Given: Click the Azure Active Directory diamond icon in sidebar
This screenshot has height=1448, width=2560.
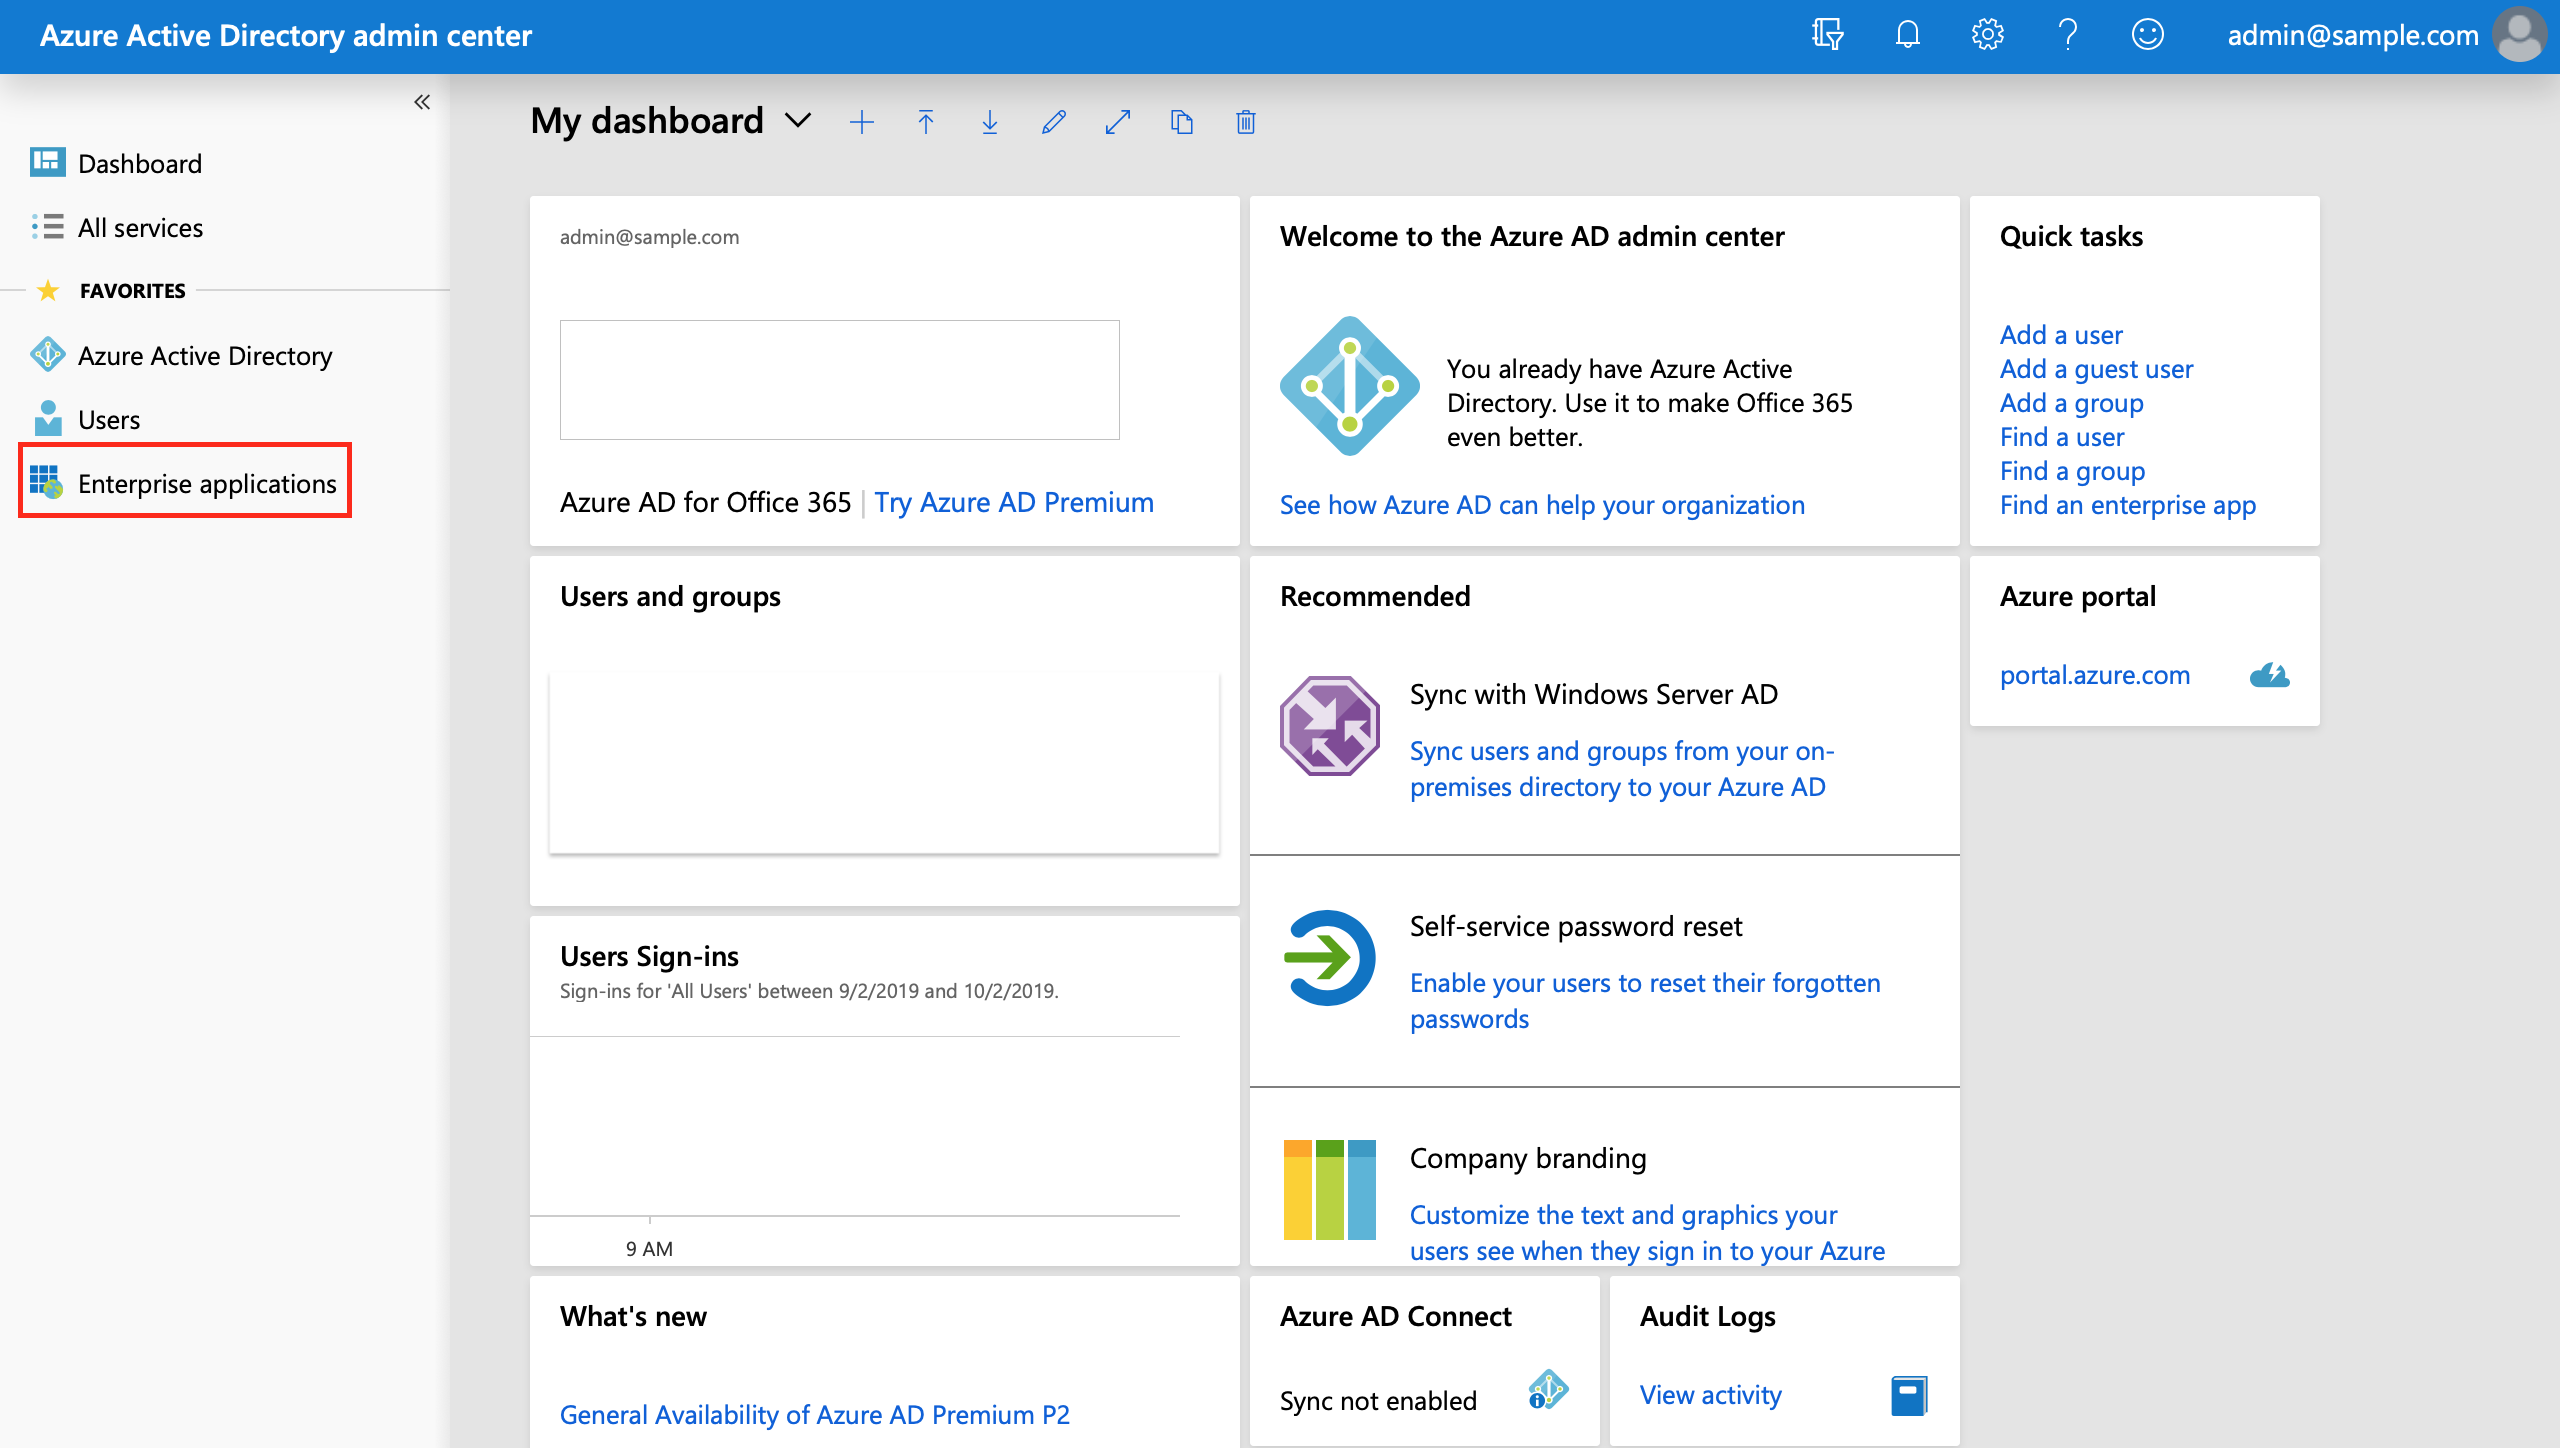Looking at the screenshot, I should point(47,354).
